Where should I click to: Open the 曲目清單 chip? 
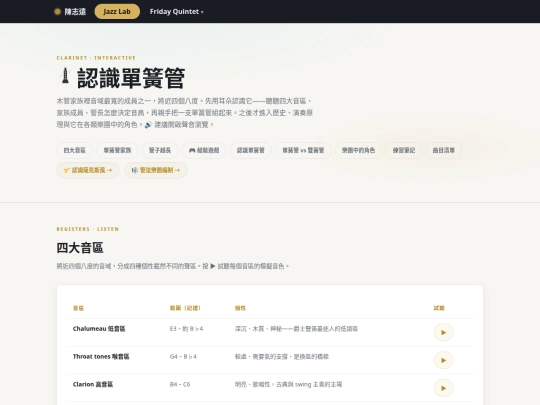[444, 150]
